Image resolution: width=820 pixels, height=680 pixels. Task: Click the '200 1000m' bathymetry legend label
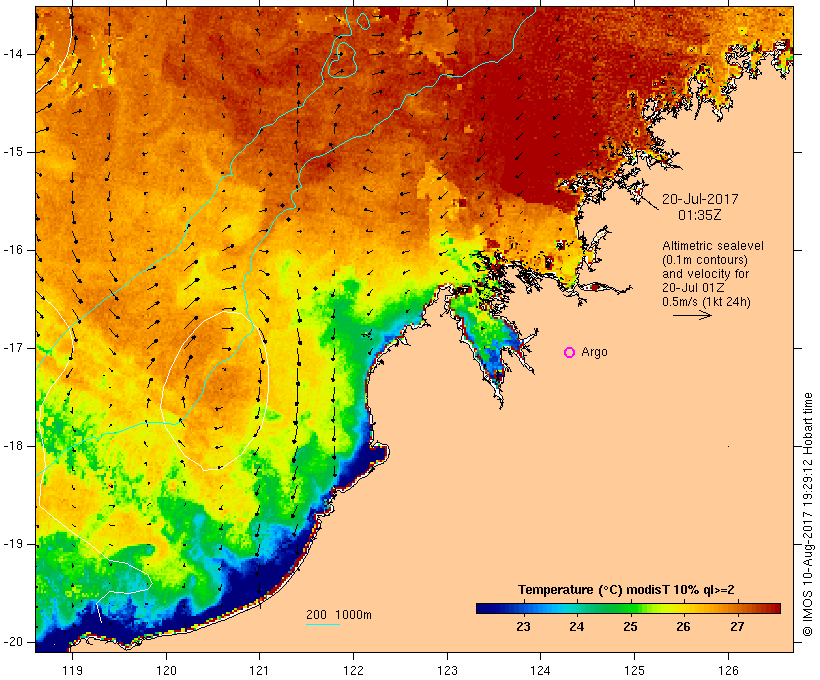tap(339, 615)
